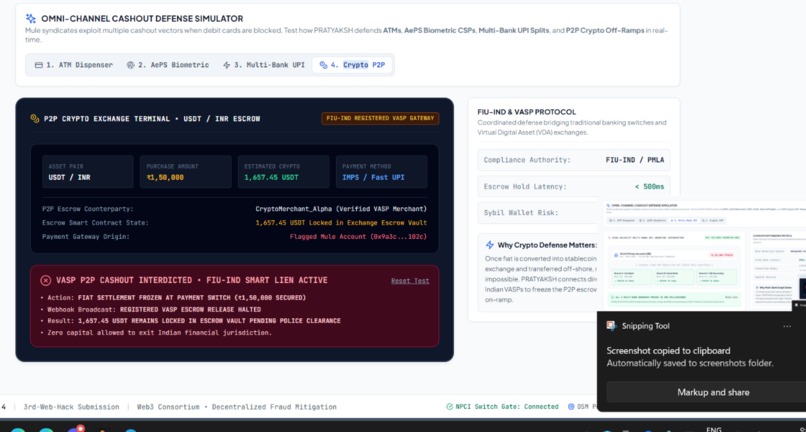The width and height of the screenshot is (806, 432).
Task: Click the X circle icon in interdicted alert
Action: [x=46, y=280]
